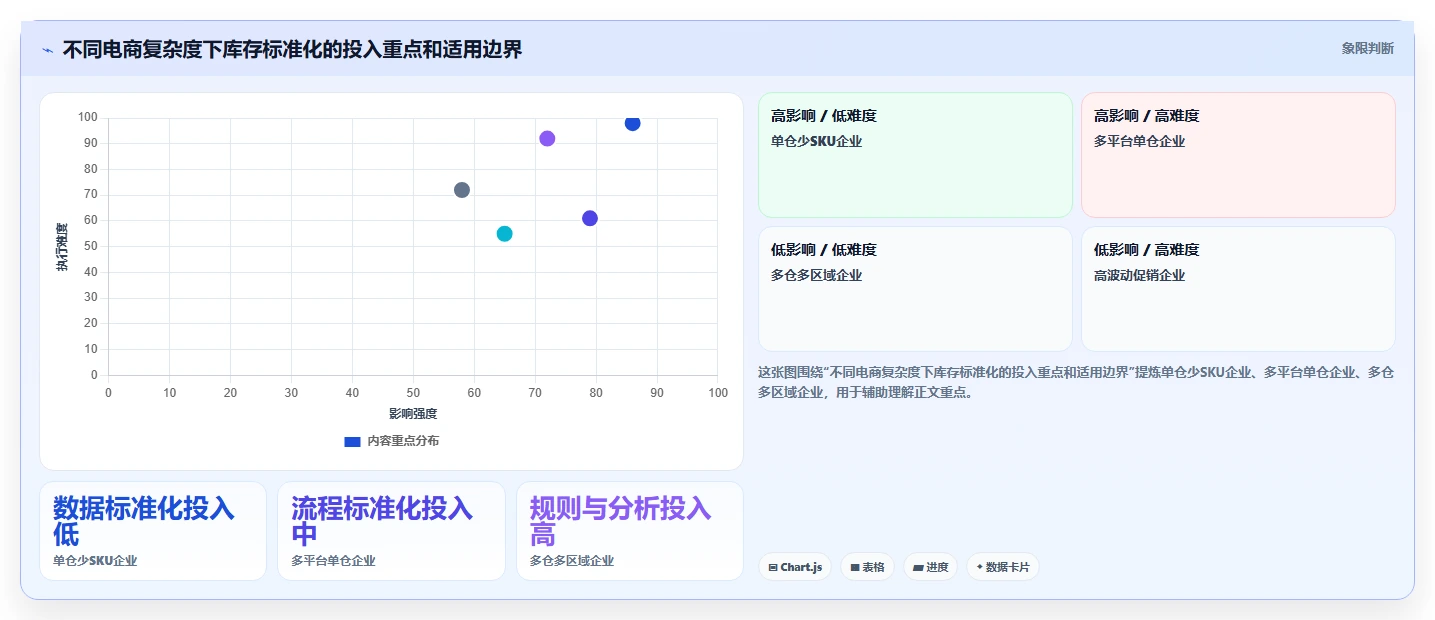Click the Chart.js tag chip
This screenshot has width=1435, height=620.
[x=795, y=567]
